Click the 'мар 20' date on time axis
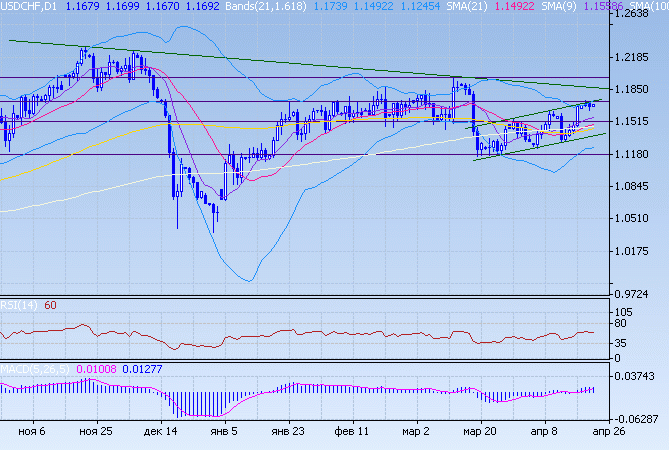669x450 pixels. coord(481,431)
